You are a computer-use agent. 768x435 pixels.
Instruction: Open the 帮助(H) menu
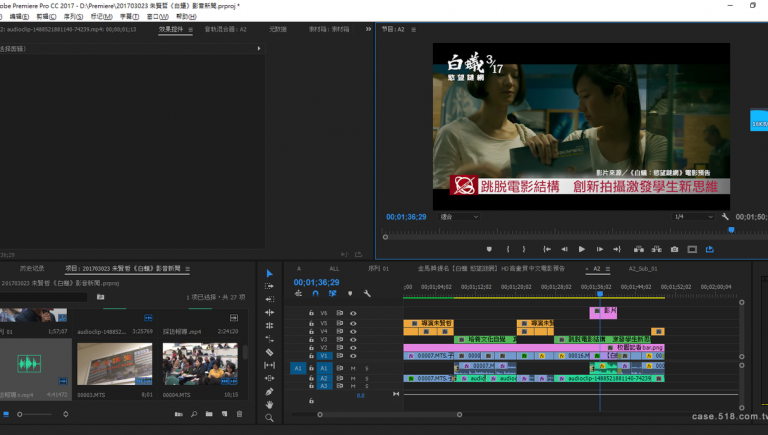(186, 16)
